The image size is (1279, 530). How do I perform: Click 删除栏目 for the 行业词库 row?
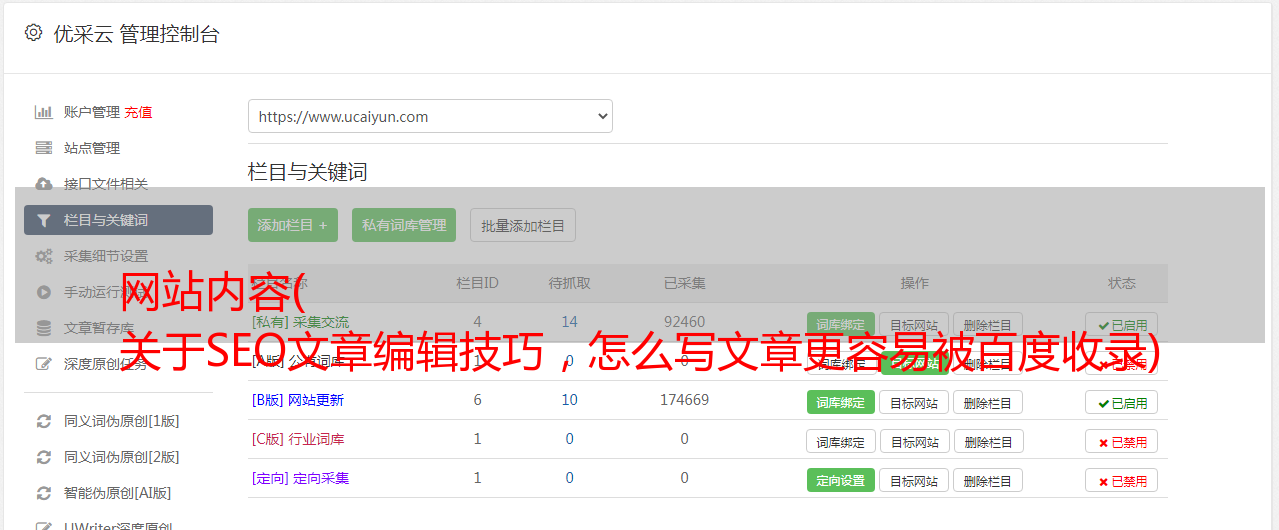pos(988,441)
